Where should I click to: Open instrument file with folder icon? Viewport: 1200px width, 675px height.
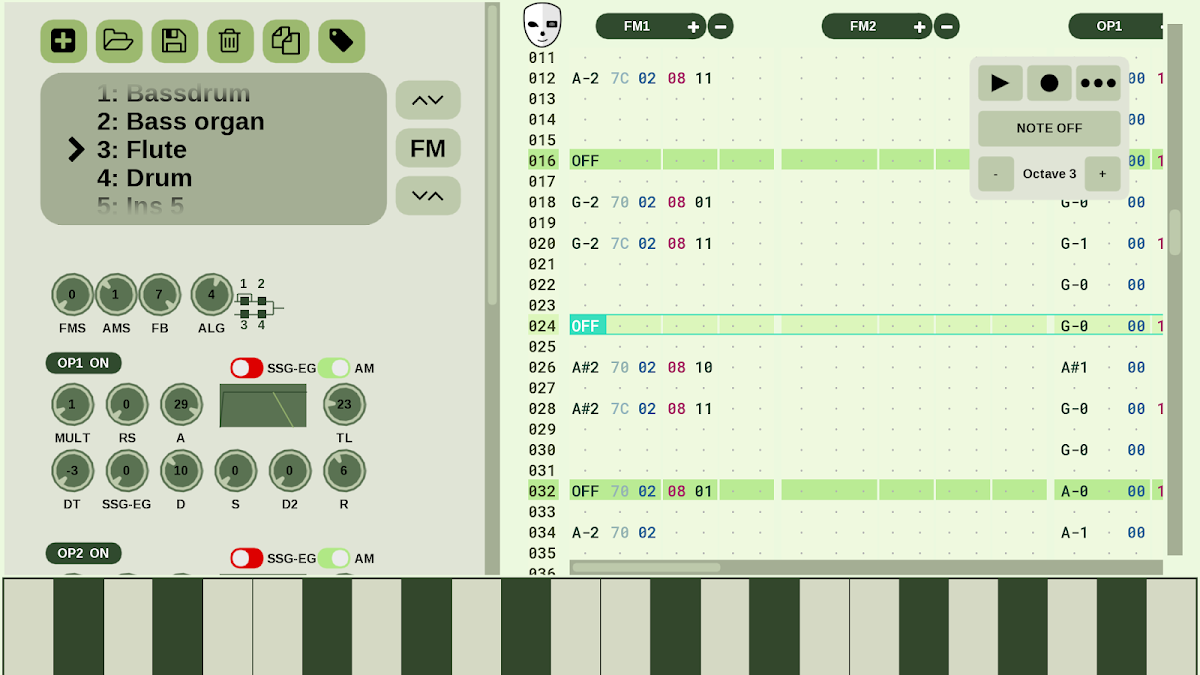coord(119,41)
